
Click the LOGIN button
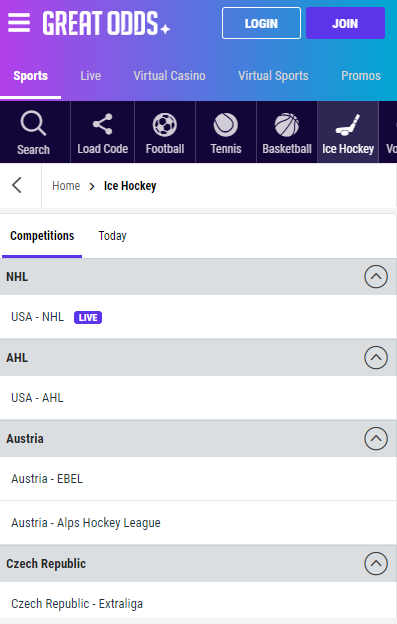pos(261,23)
